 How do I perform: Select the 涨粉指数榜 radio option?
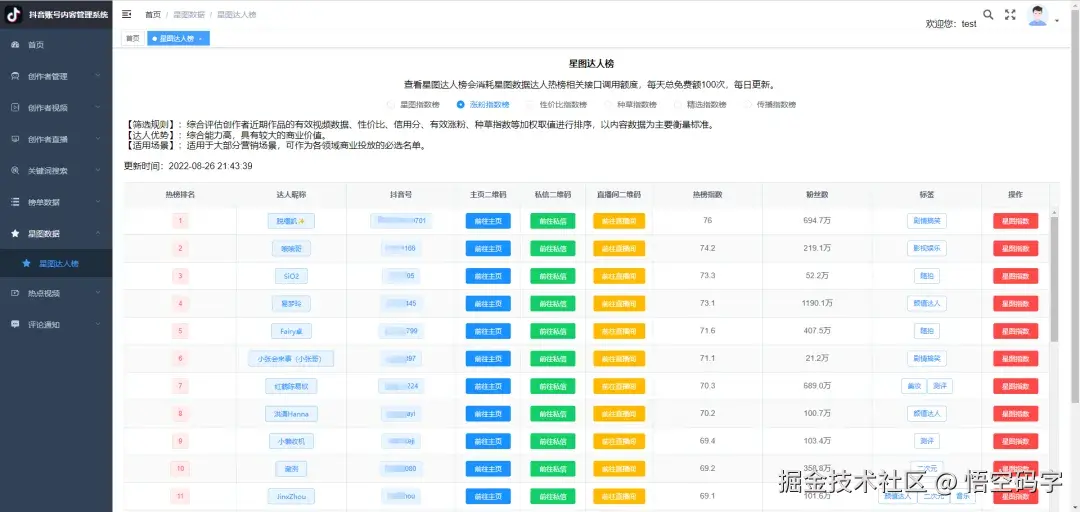483,105
